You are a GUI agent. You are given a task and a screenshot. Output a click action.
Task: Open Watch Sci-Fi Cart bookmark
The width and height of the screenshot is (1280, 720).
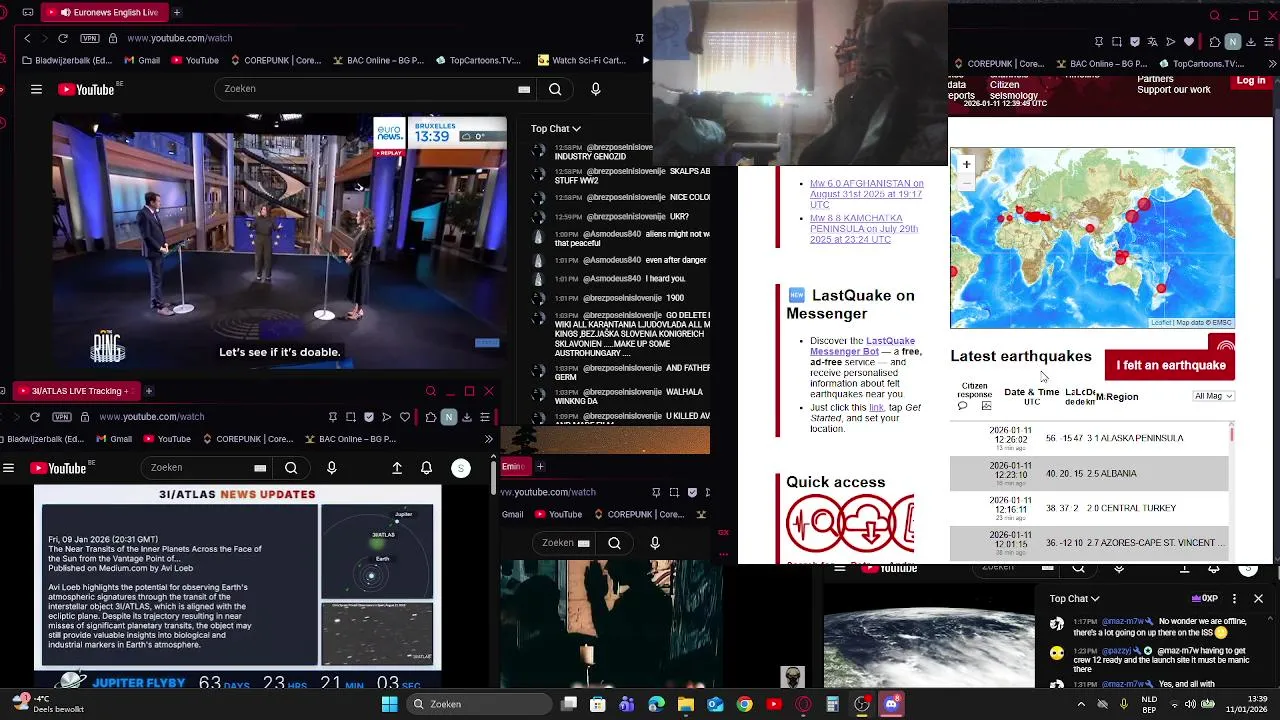(582, 60)
